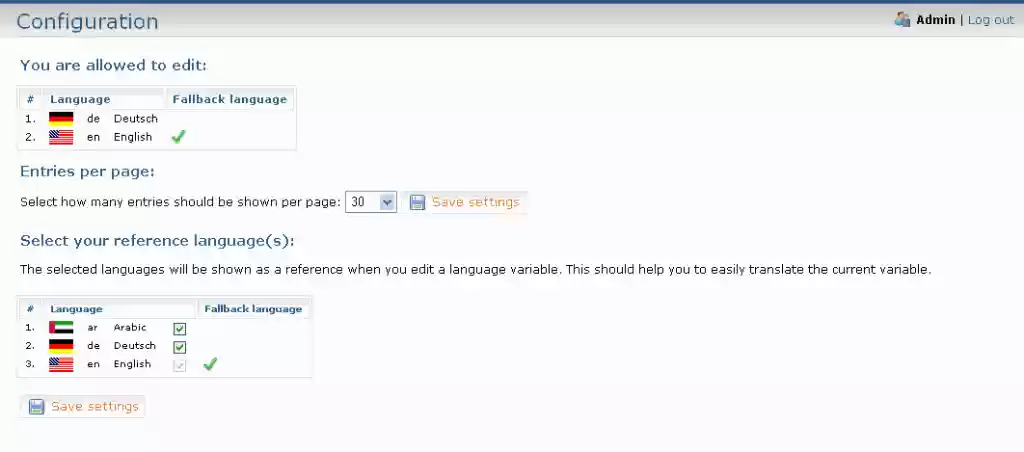Viewport: 1024px width, 452px height.
Task: Click Save settings below the reference languages table
Action: [84, 407]
